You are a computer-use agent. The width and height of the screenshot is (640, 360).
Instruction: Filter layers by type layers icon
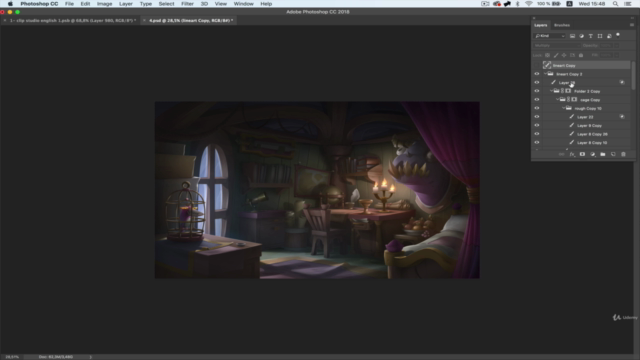[x=591, y=36]
